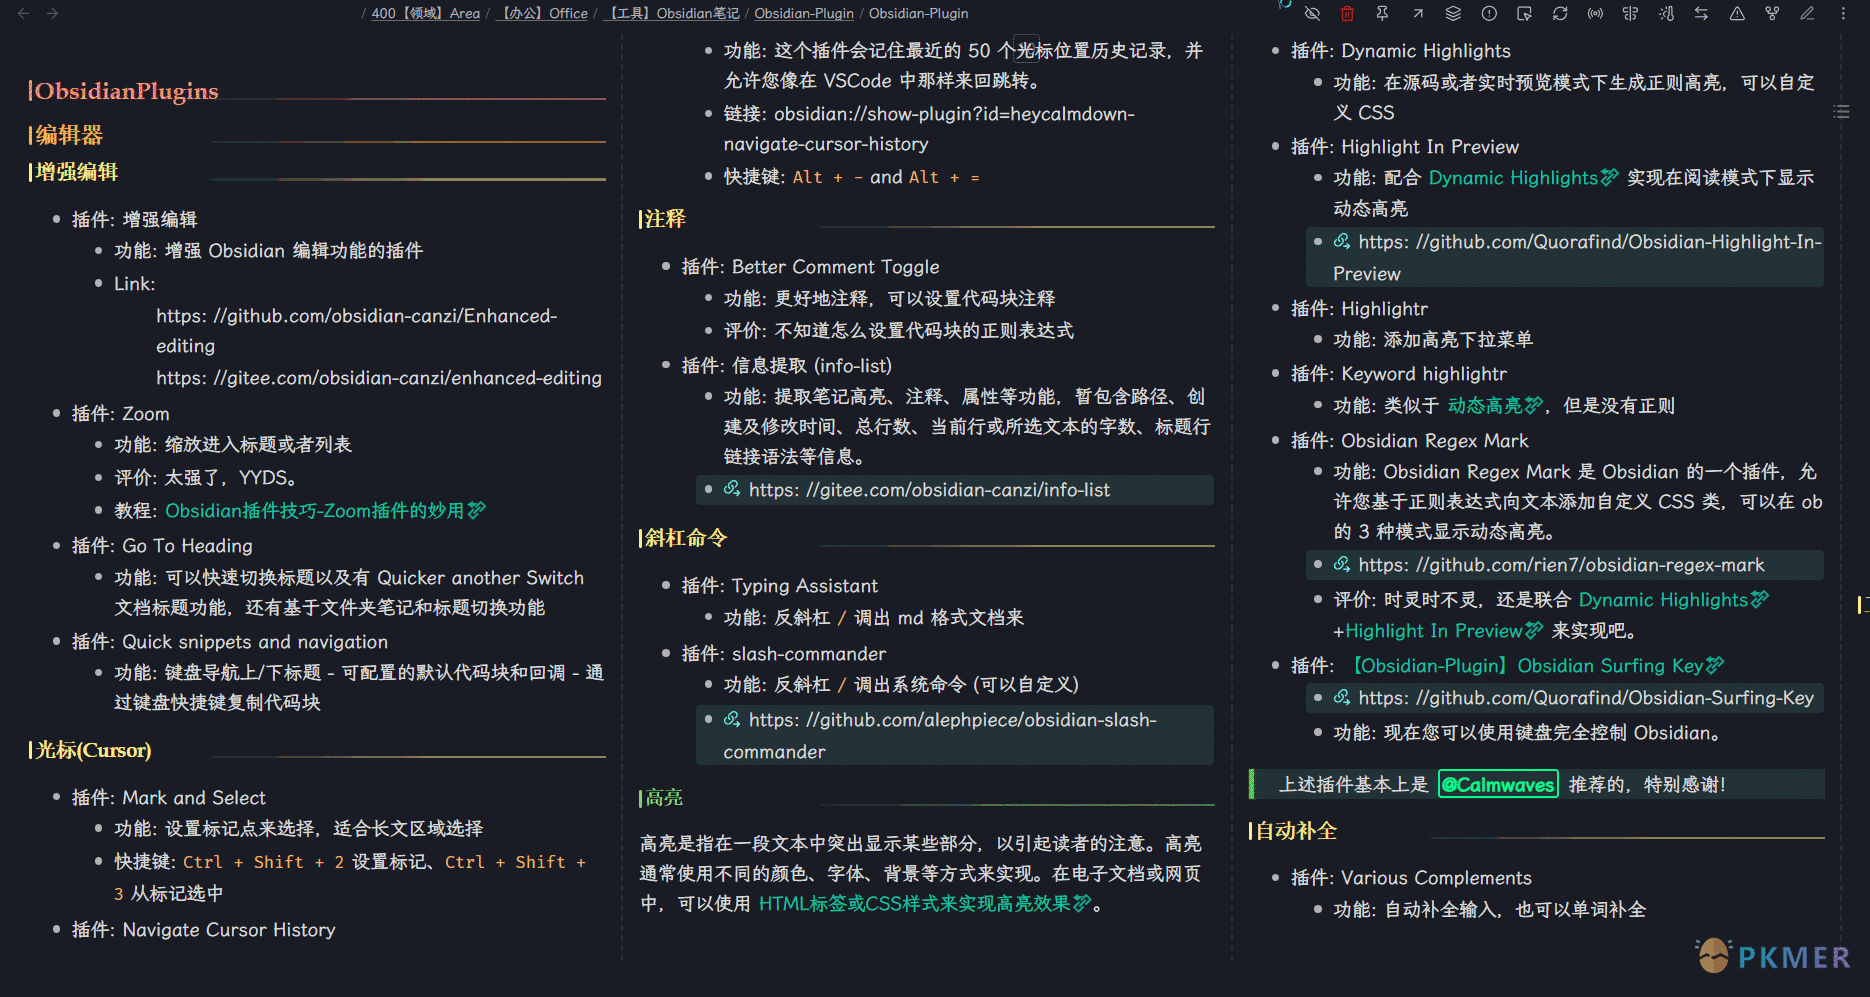Click '插件: Navigate Cursor History' list item
Viewport: 1870px width, 997px height.
pos(204,930)
